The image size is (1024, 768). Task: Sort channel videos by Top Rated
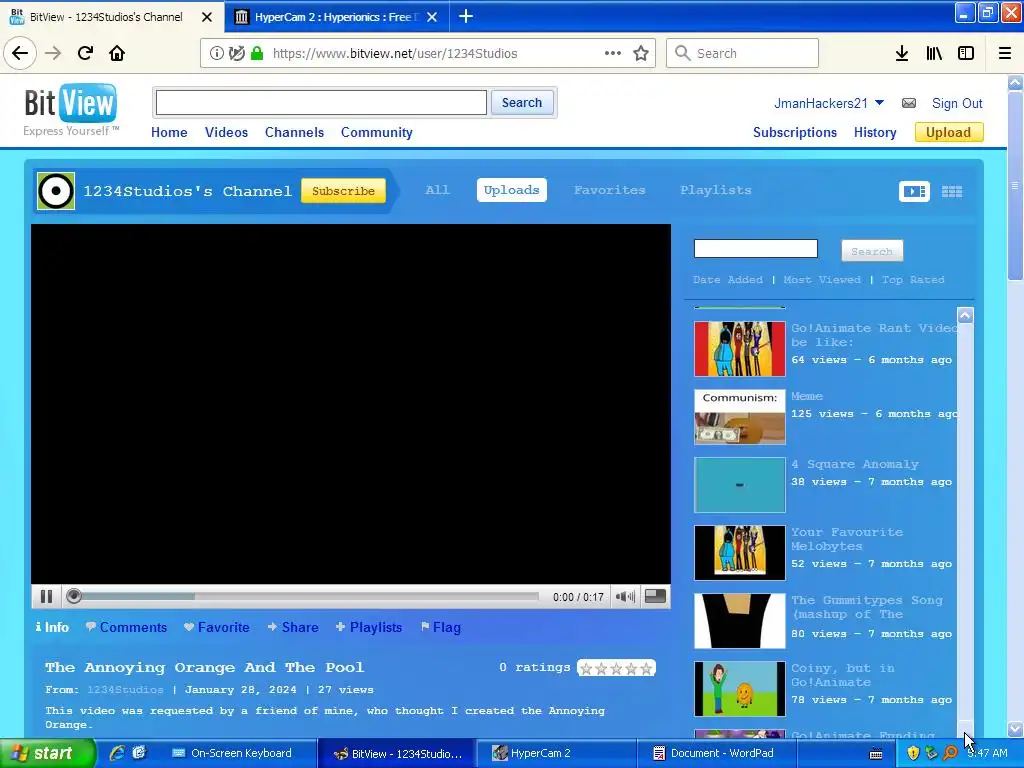click(913, 280)
